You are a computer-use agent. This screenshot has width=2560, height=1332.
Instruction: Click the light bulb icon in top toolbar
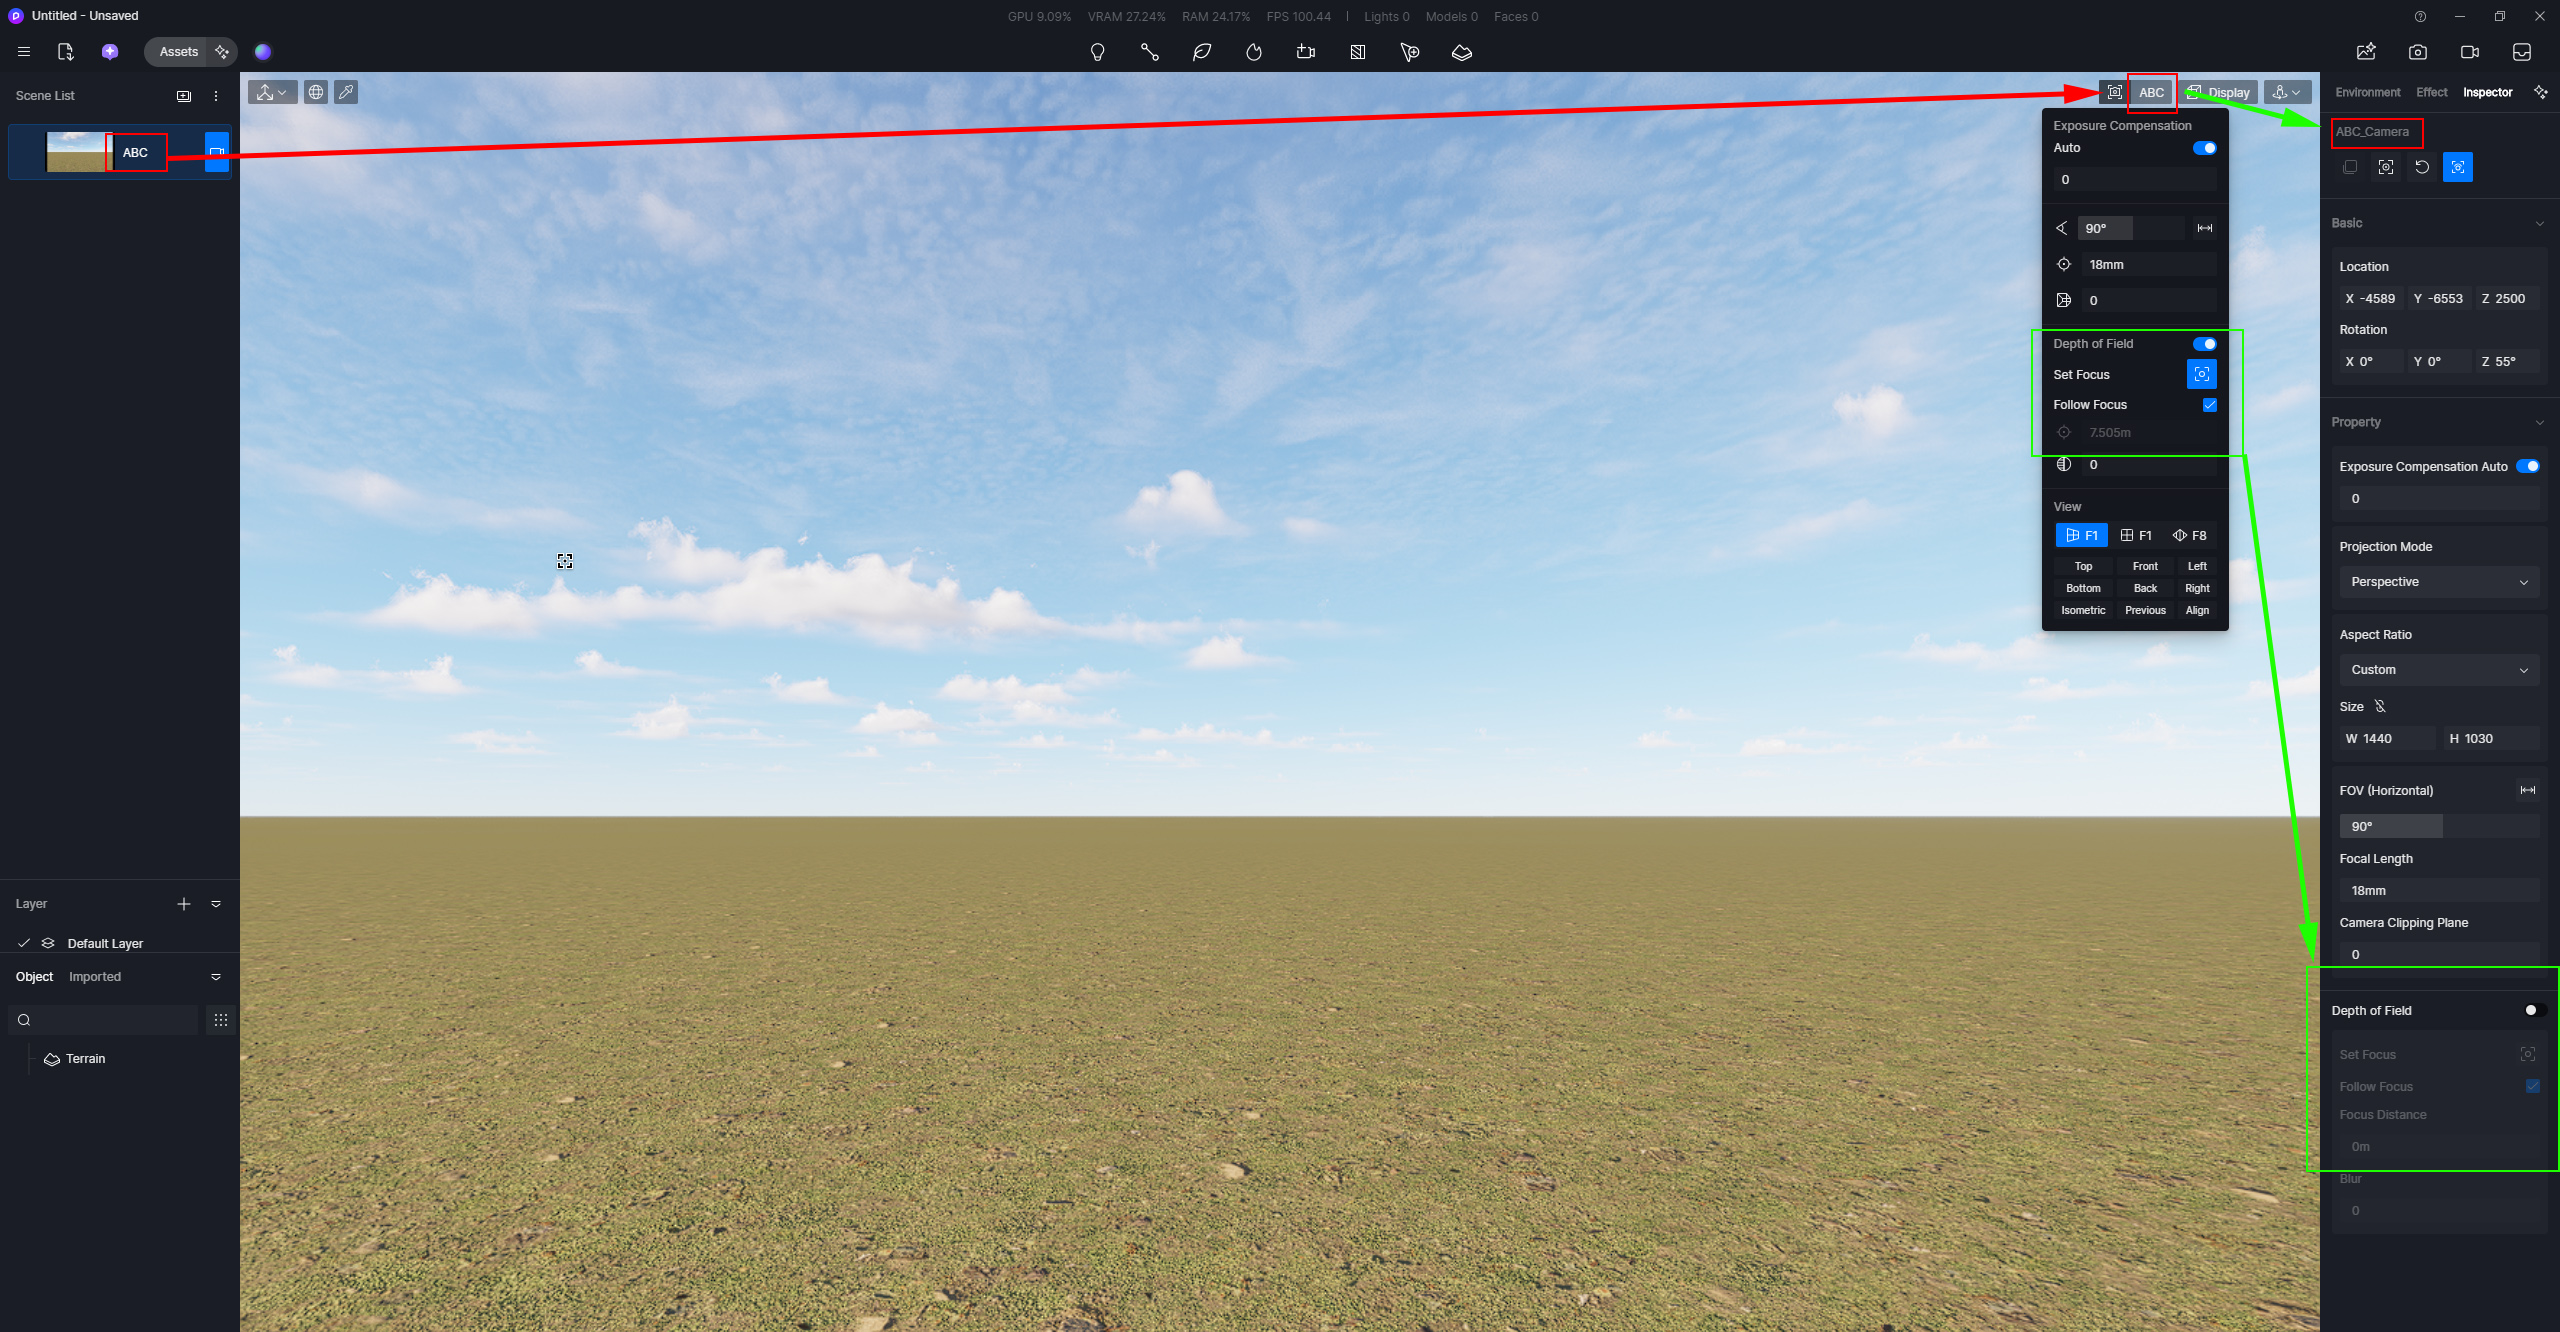(1097, 52)
